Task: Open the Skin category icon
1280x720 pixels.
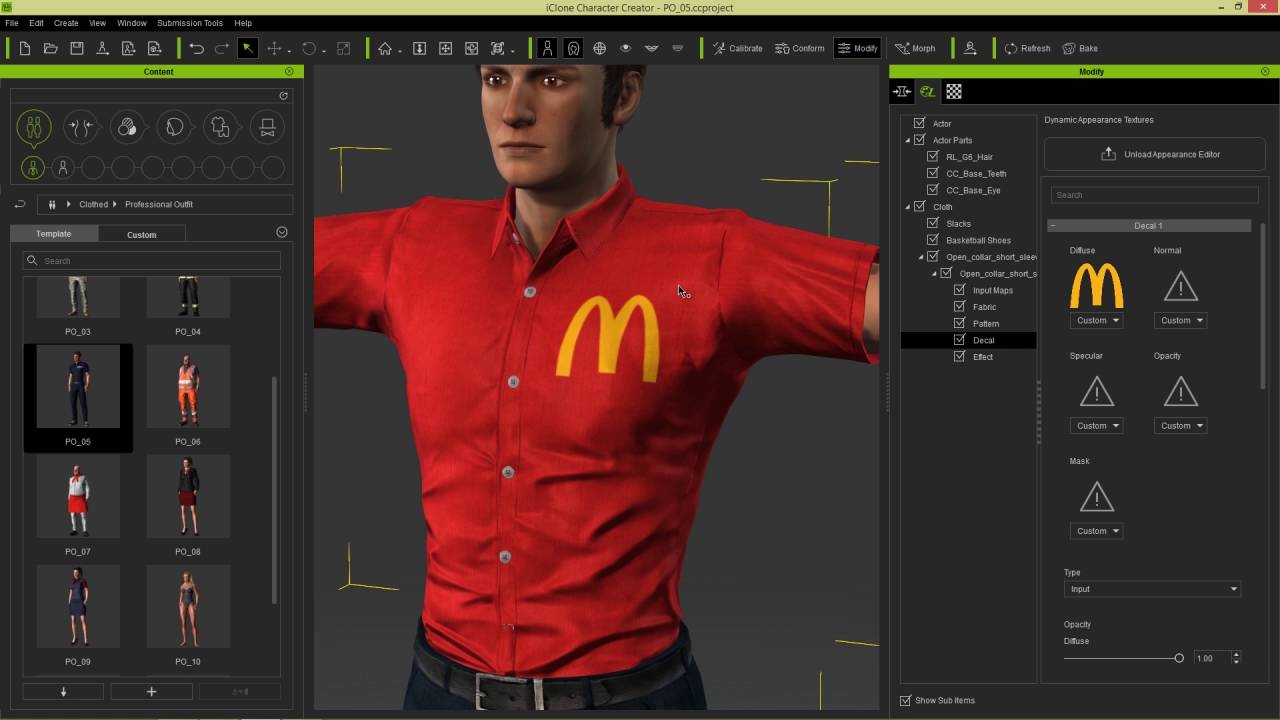Action: (126, 127)
